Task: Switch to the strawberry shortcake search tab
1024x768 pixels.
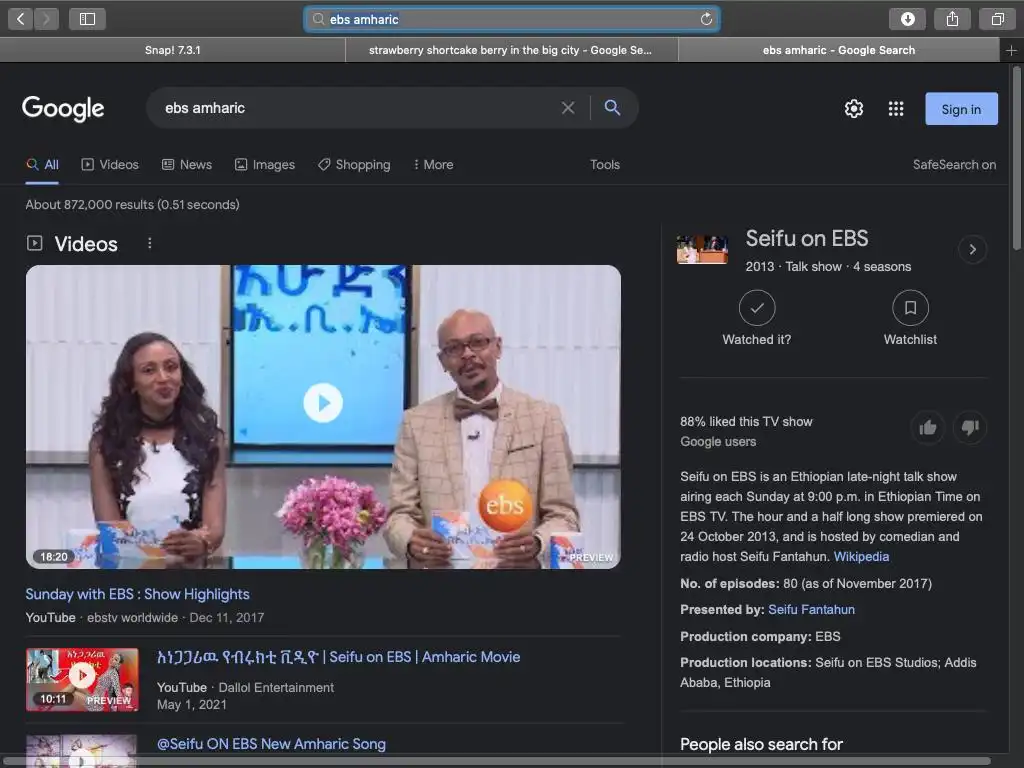Action: click(x=511, y=50)
